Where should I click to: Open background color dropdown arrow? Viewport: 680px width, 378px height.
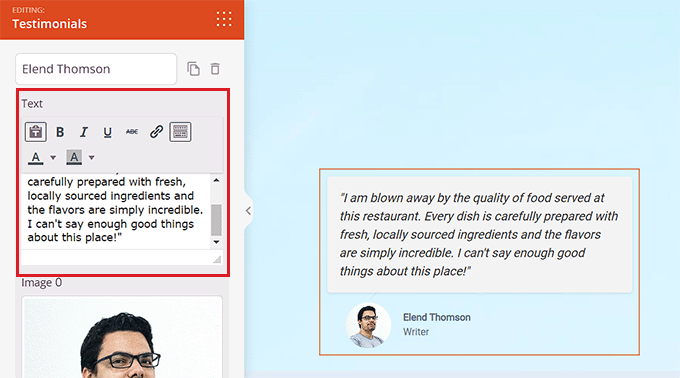click(x=92, y=157)
